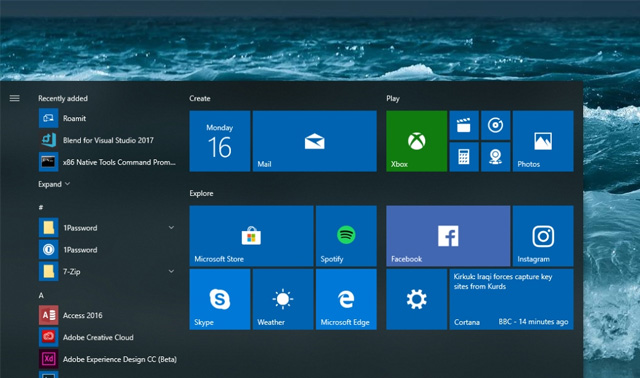This screenshot has height=378, width=640.
Task: Select Adobe Experience Design CC (Beta) text
Action: pos(120,359)
